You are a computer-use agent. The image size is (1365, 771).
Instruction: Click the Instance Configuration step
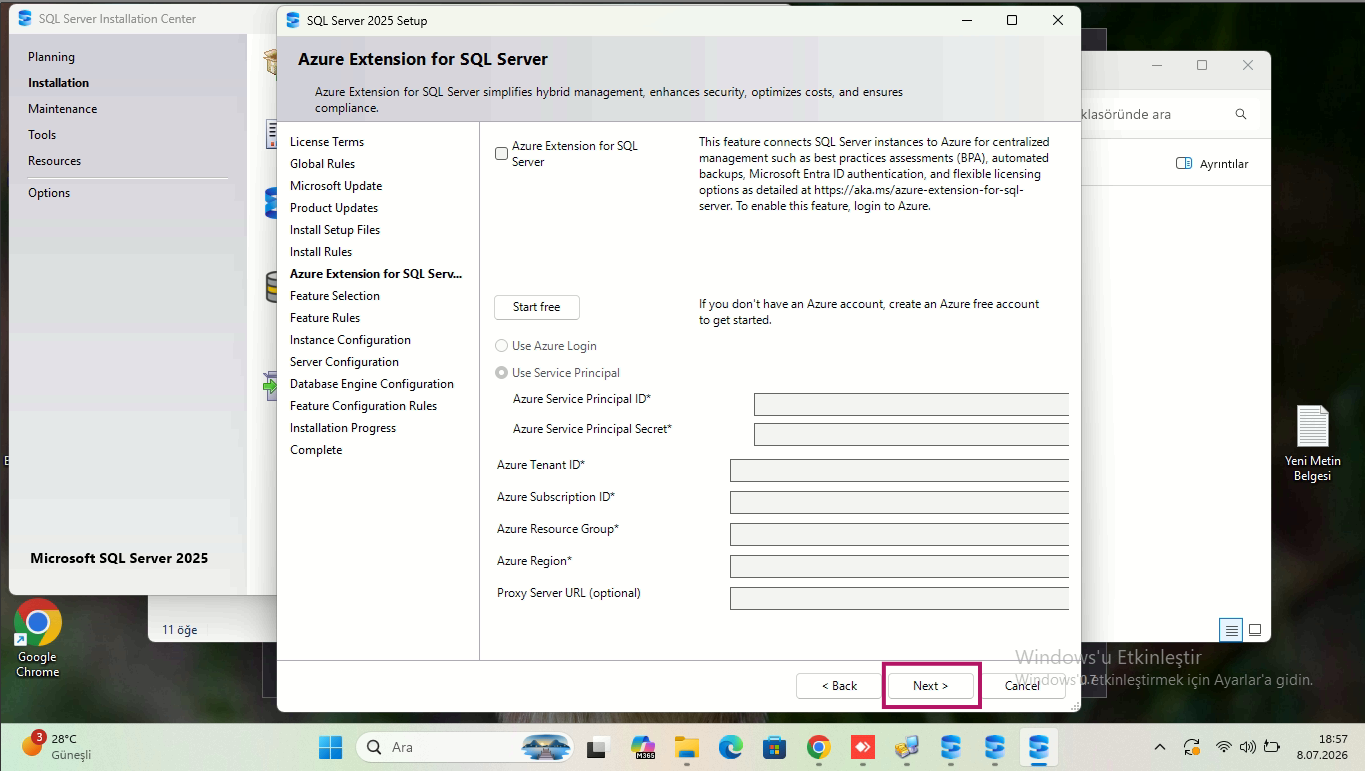[x=350, y=340]
